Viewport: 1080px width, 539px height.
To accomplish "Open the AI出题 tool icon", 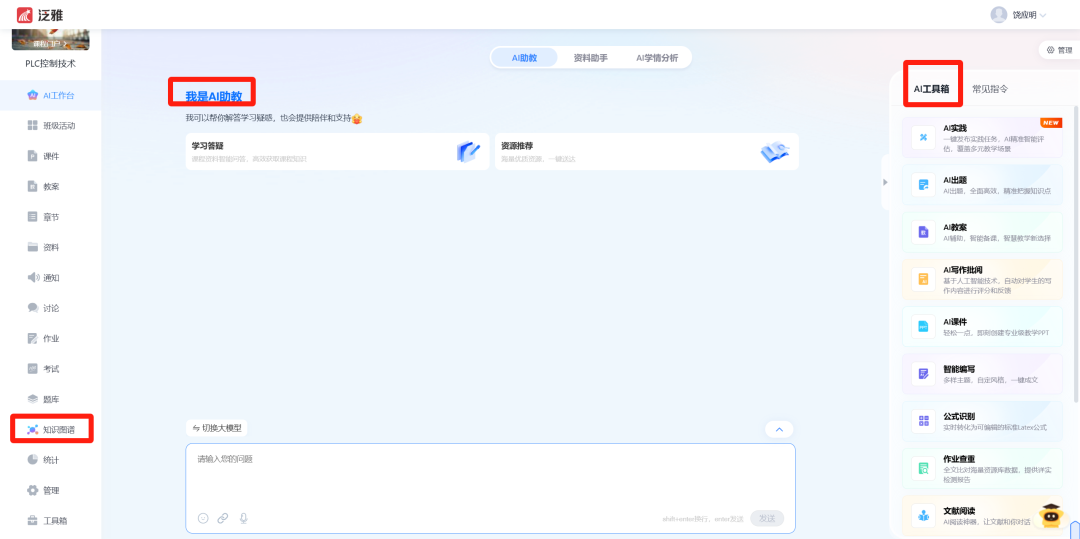I will [x=923, y=185].
